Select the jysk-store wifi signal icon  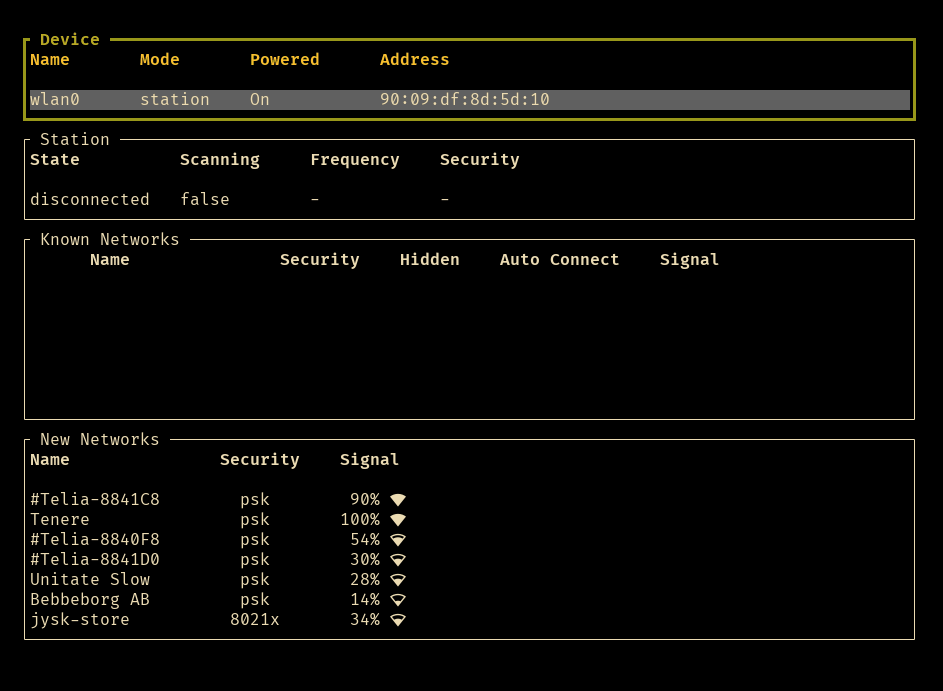pyautogui.click(x=397, y=619)
